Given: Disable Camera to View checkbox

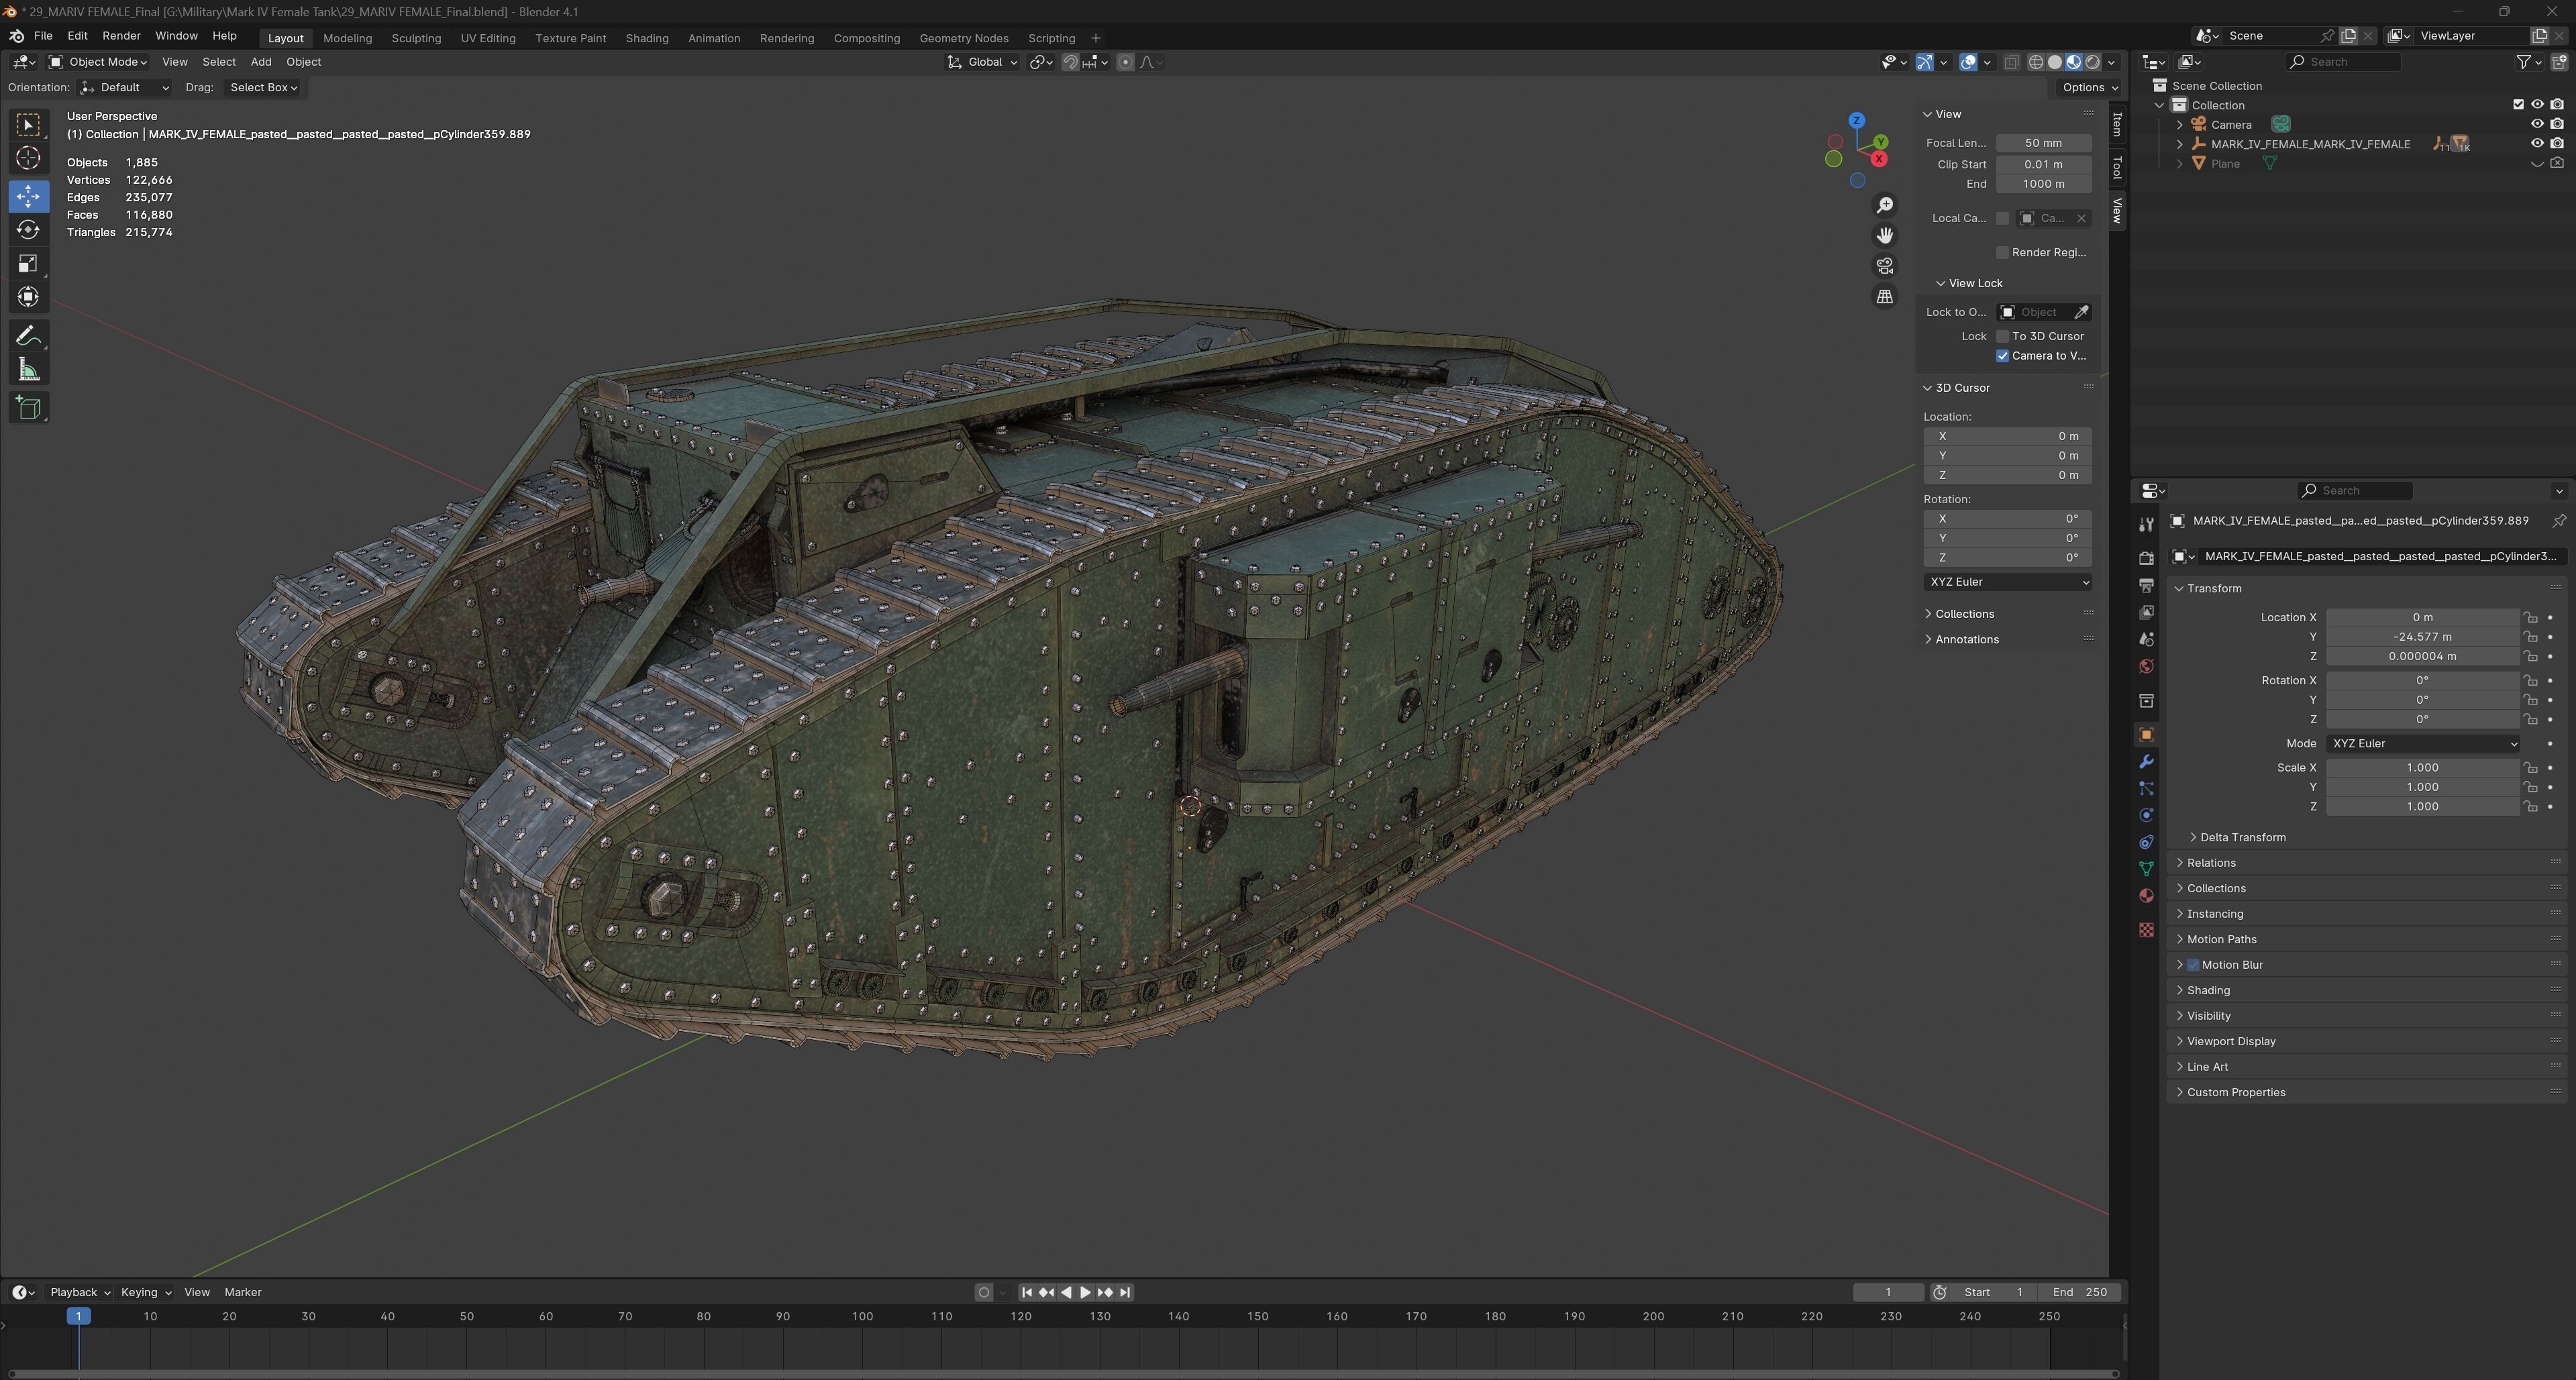Looking at the screenshot, I should point(2002,356).
